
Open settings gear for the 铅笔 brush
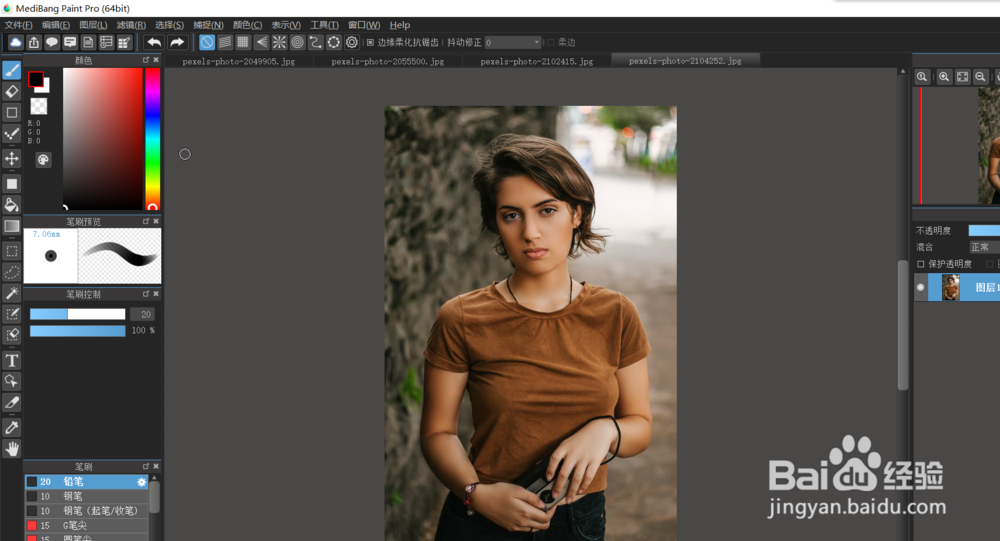click(x=142, y=482)
